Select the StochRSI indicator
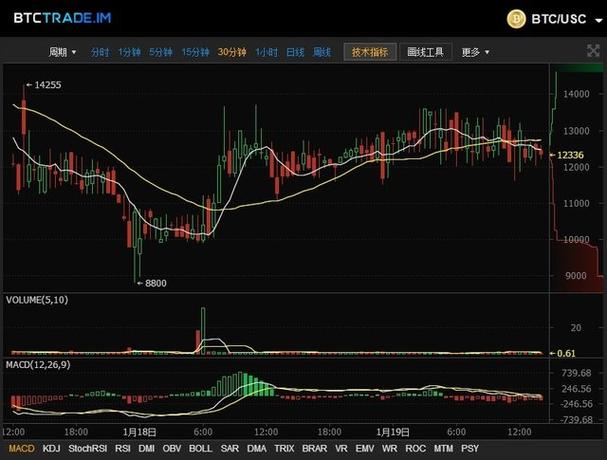The image size is (607, 460). point(87,448)
